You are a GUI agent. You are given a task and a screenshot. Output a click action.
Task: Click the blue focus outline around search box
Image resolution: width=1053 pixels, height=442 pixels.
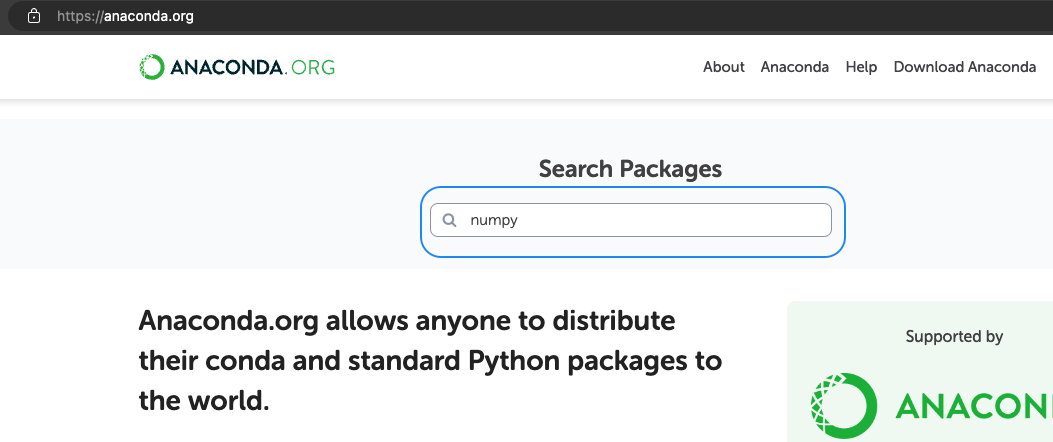pos(632,188)
